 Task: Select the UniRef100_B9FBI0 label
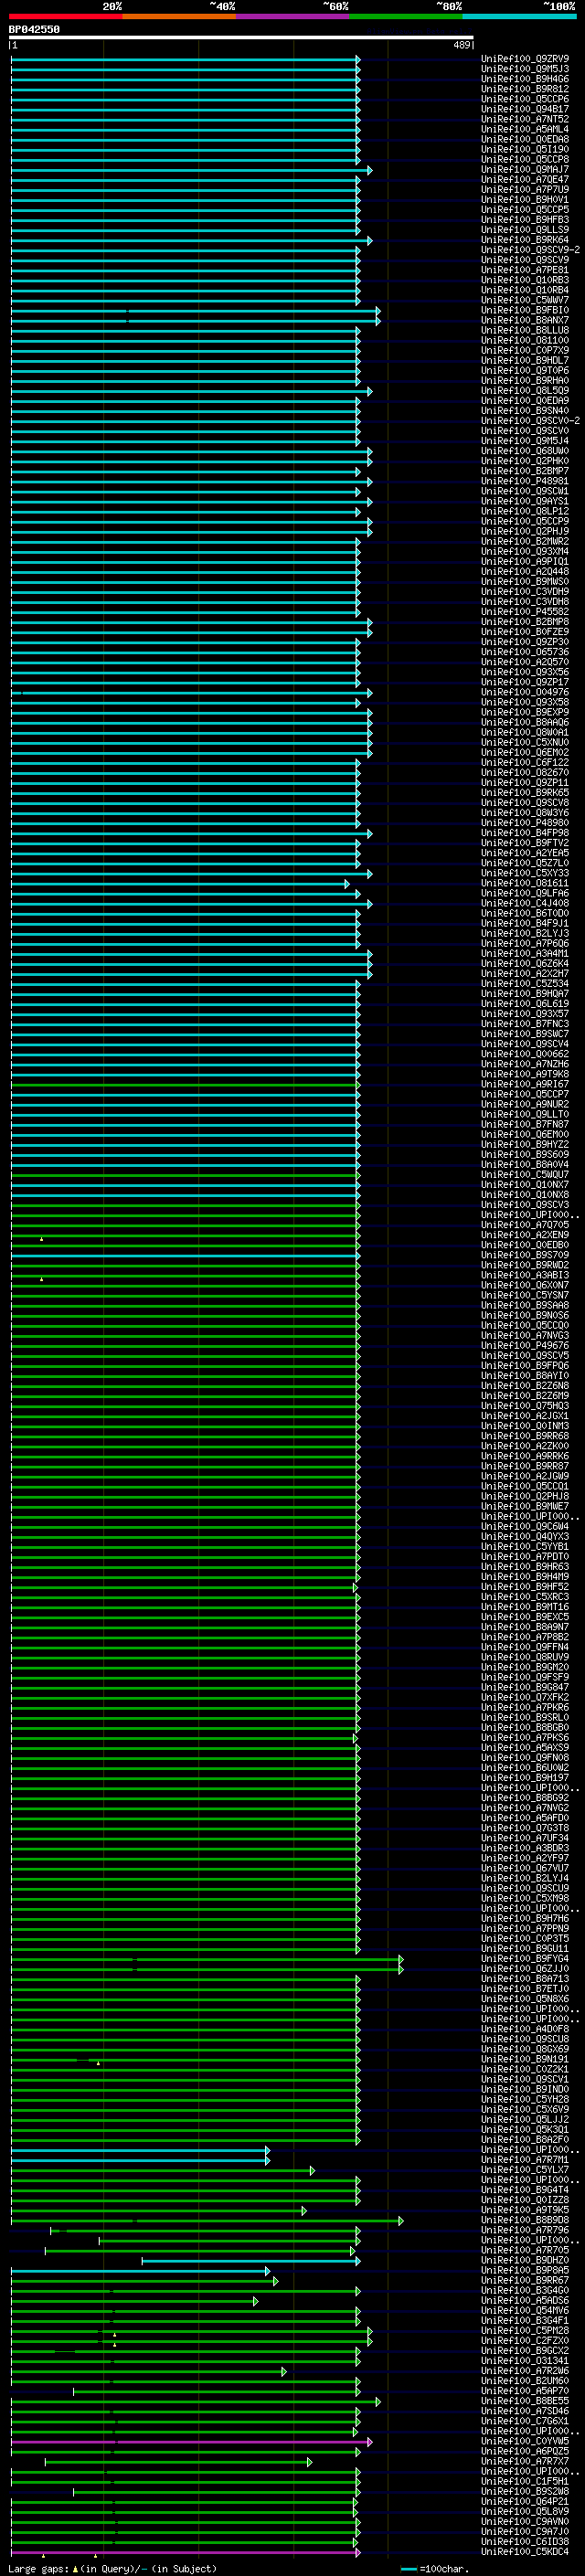point(525,310)
